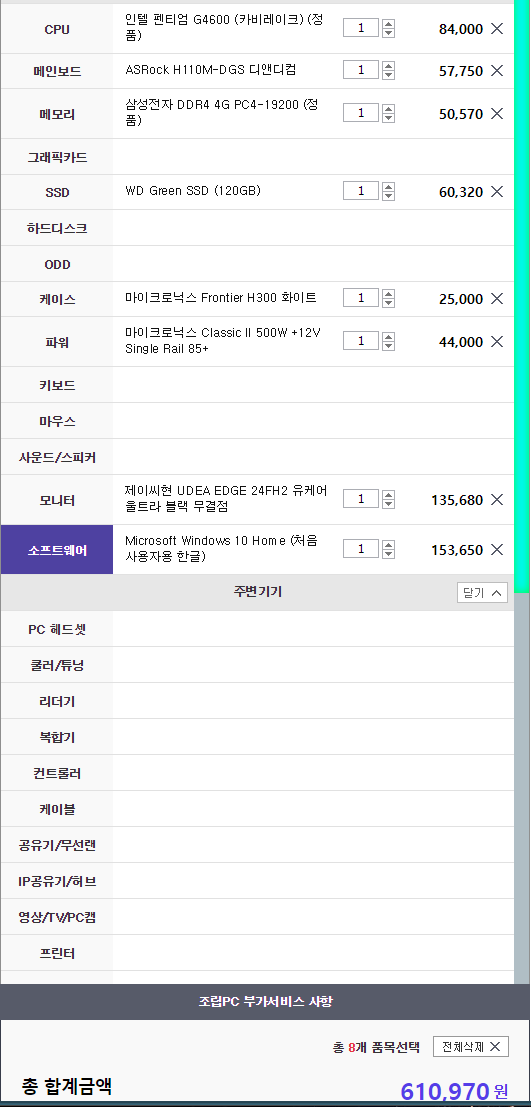Remove the CPU item with X icon

click(x=497, y=29)
